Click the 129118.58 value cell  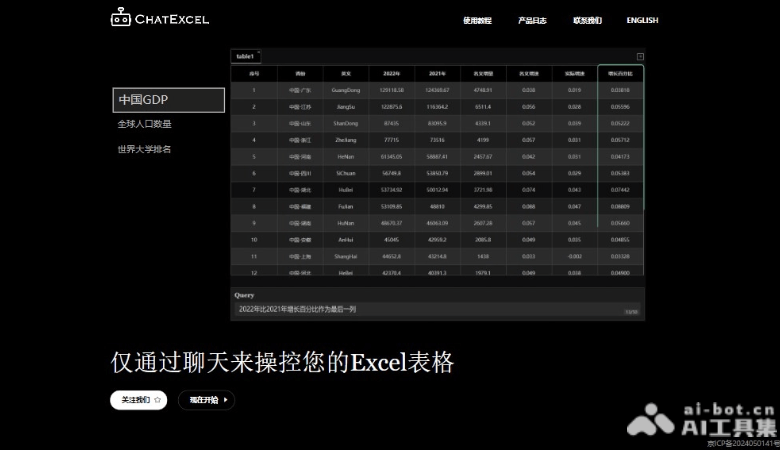[391, 90]
